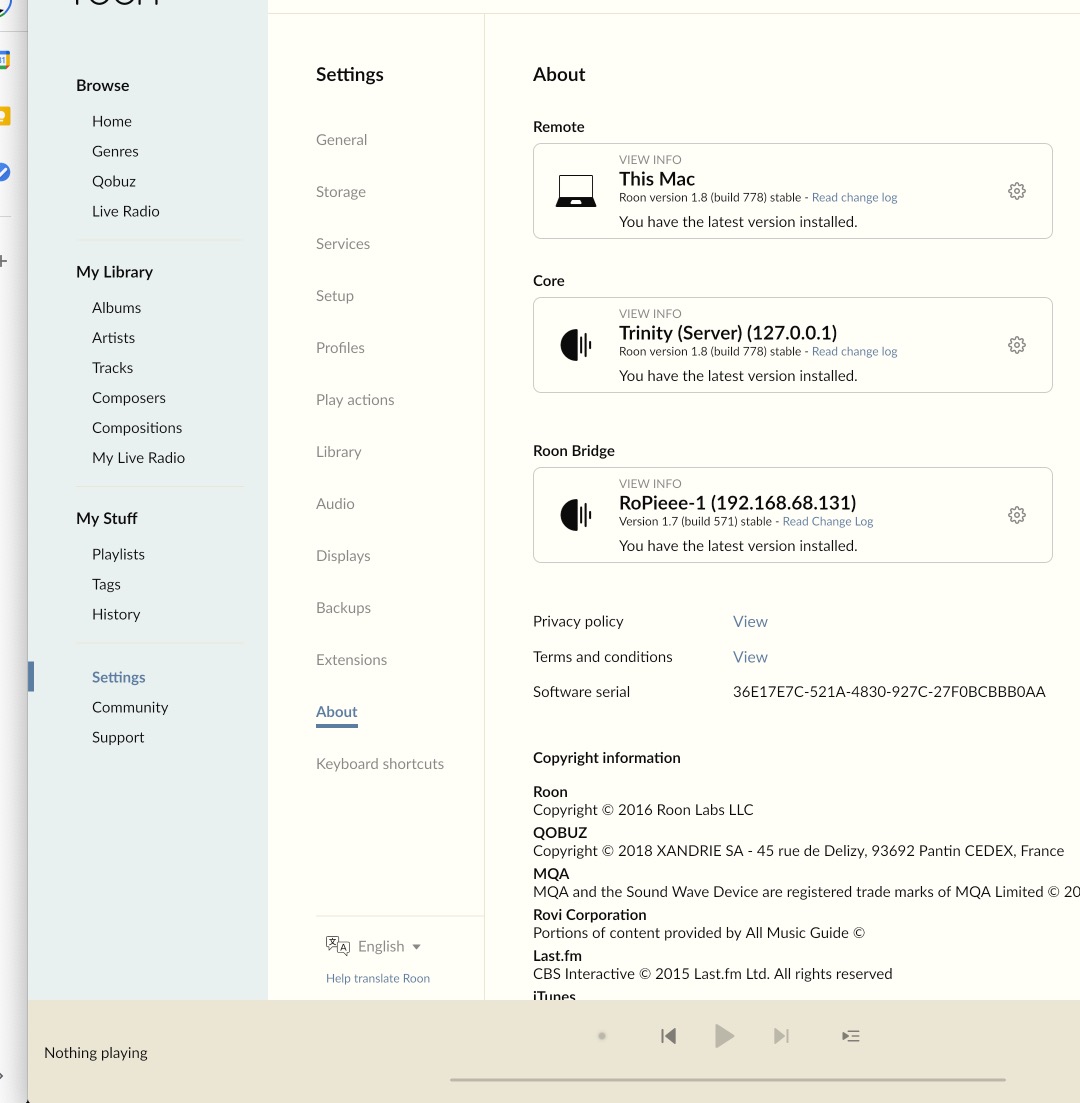Click the signal path dot indicator
Image resolution: width=1080 pixels, height=1103 pixels.
tap(602, 1035)
